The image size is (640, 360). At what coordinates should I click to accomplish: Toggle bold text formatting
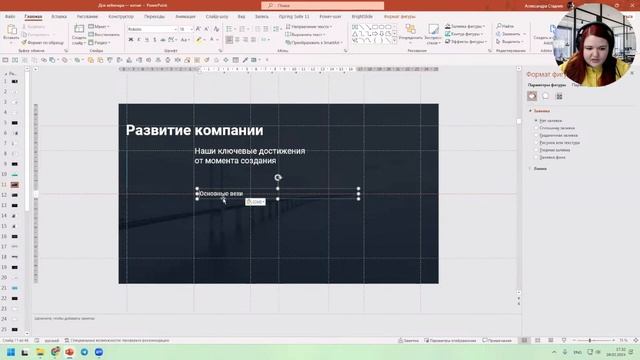pos(131,40)
